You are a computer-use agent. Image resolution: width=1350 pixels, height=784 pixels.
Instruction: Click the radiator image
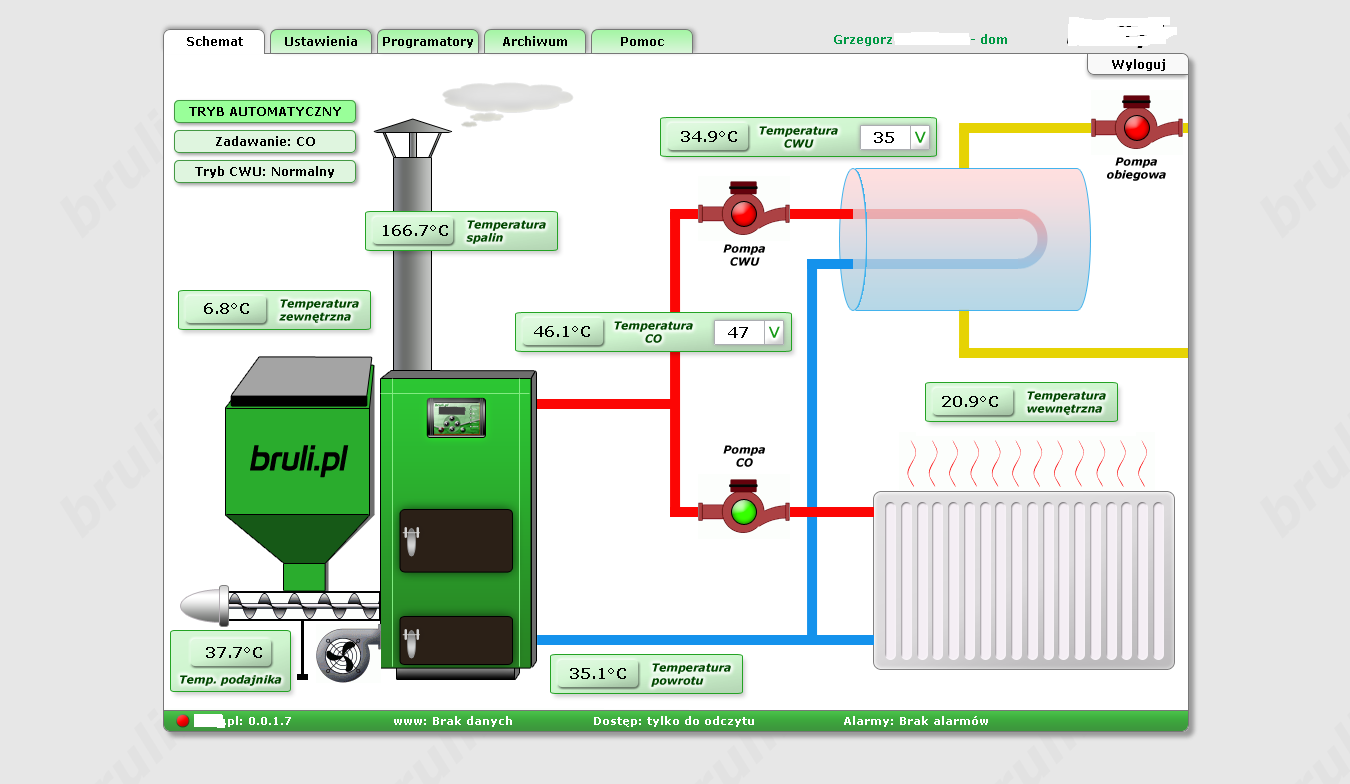1023,579
